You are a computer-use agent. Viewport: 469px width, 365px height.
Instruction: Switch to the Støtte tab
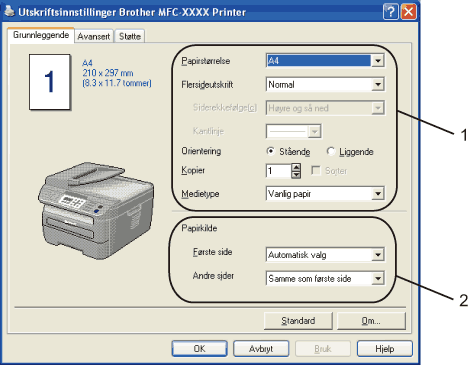tap(130, 36)
